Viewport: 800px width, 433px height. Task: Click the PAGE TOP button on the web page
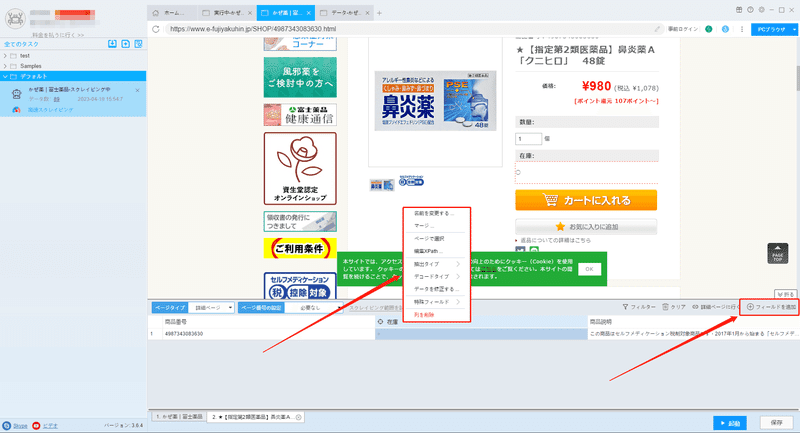(x=778, y=253)
